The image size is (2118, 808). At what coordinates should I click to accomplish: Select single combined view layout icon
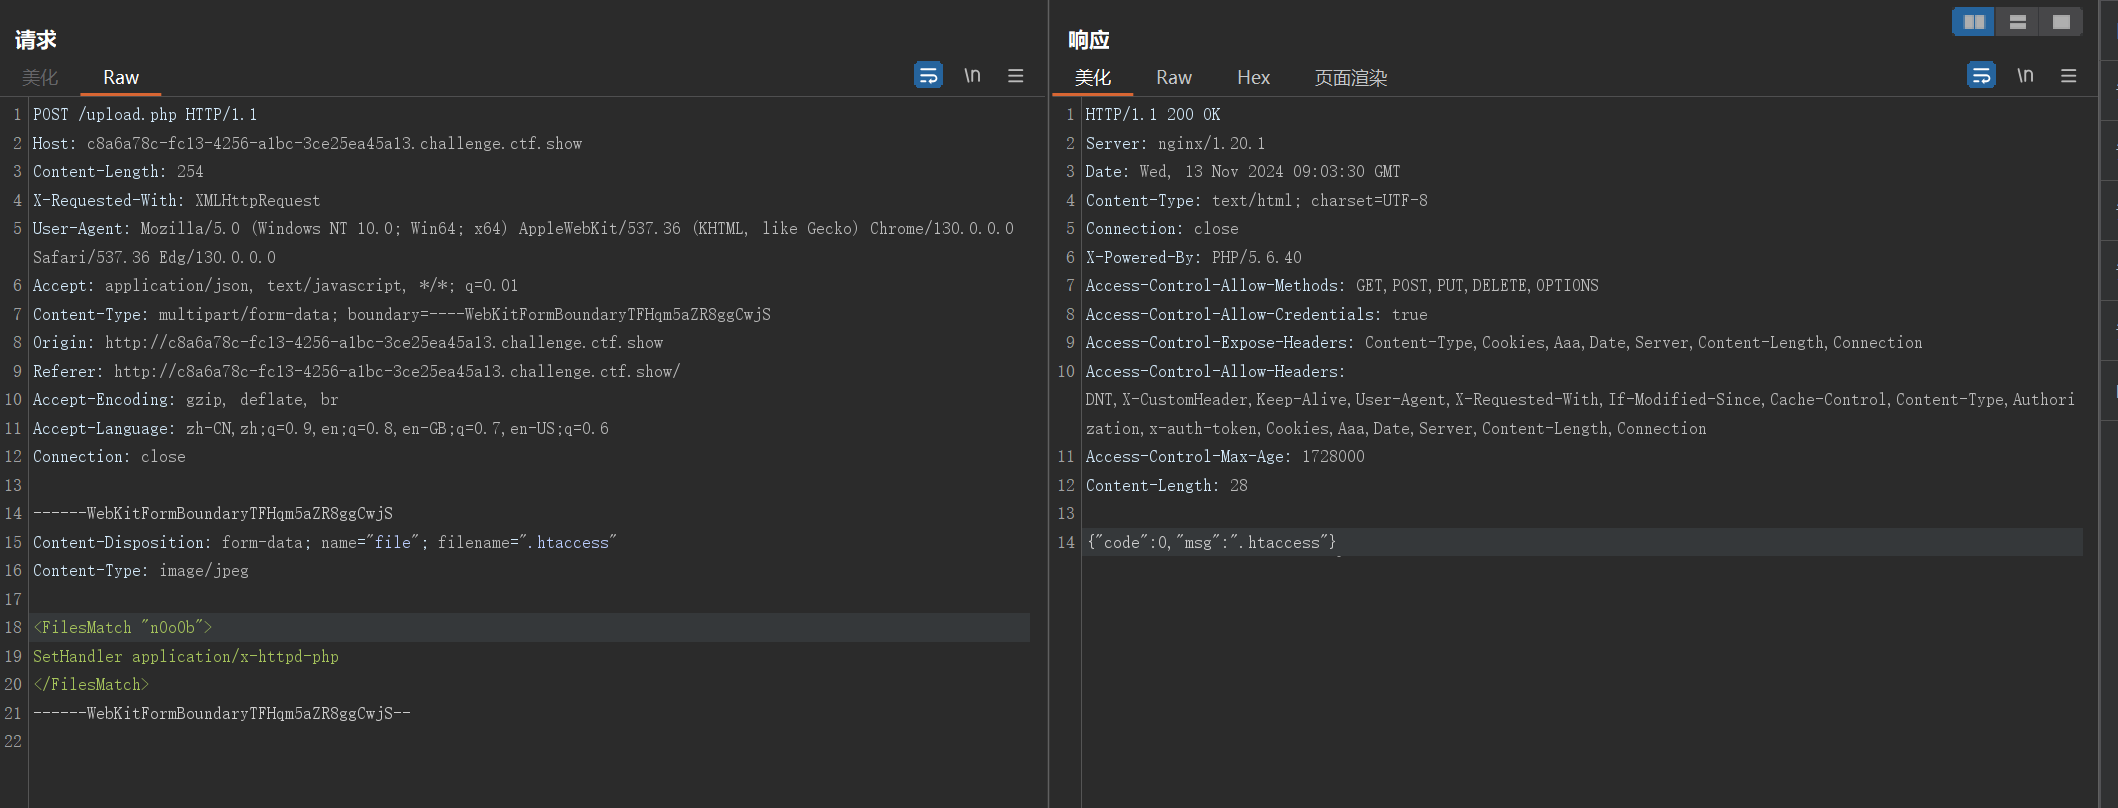[x=2061, y=22]
